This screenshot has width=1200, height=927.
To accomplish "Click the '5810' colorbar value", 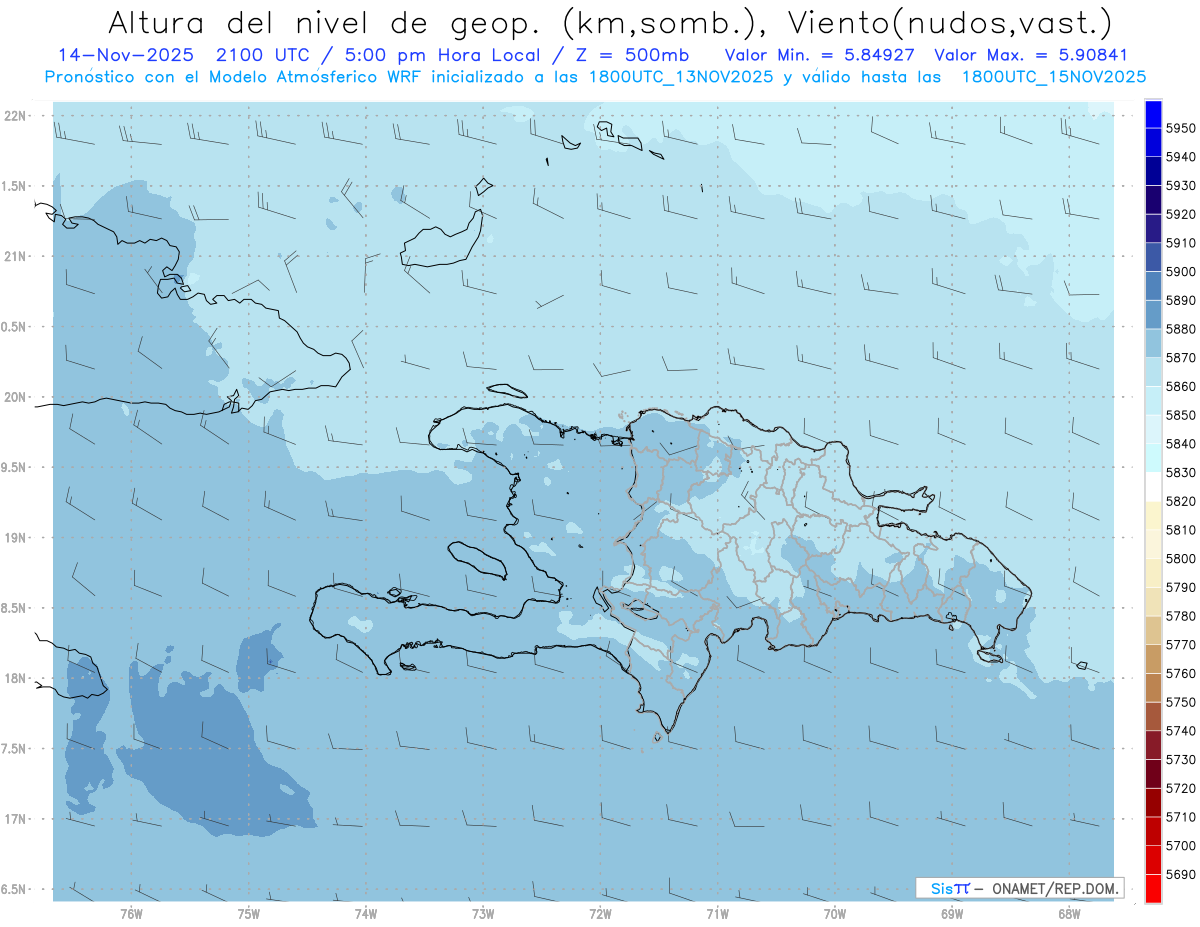I will (1181, 530).
